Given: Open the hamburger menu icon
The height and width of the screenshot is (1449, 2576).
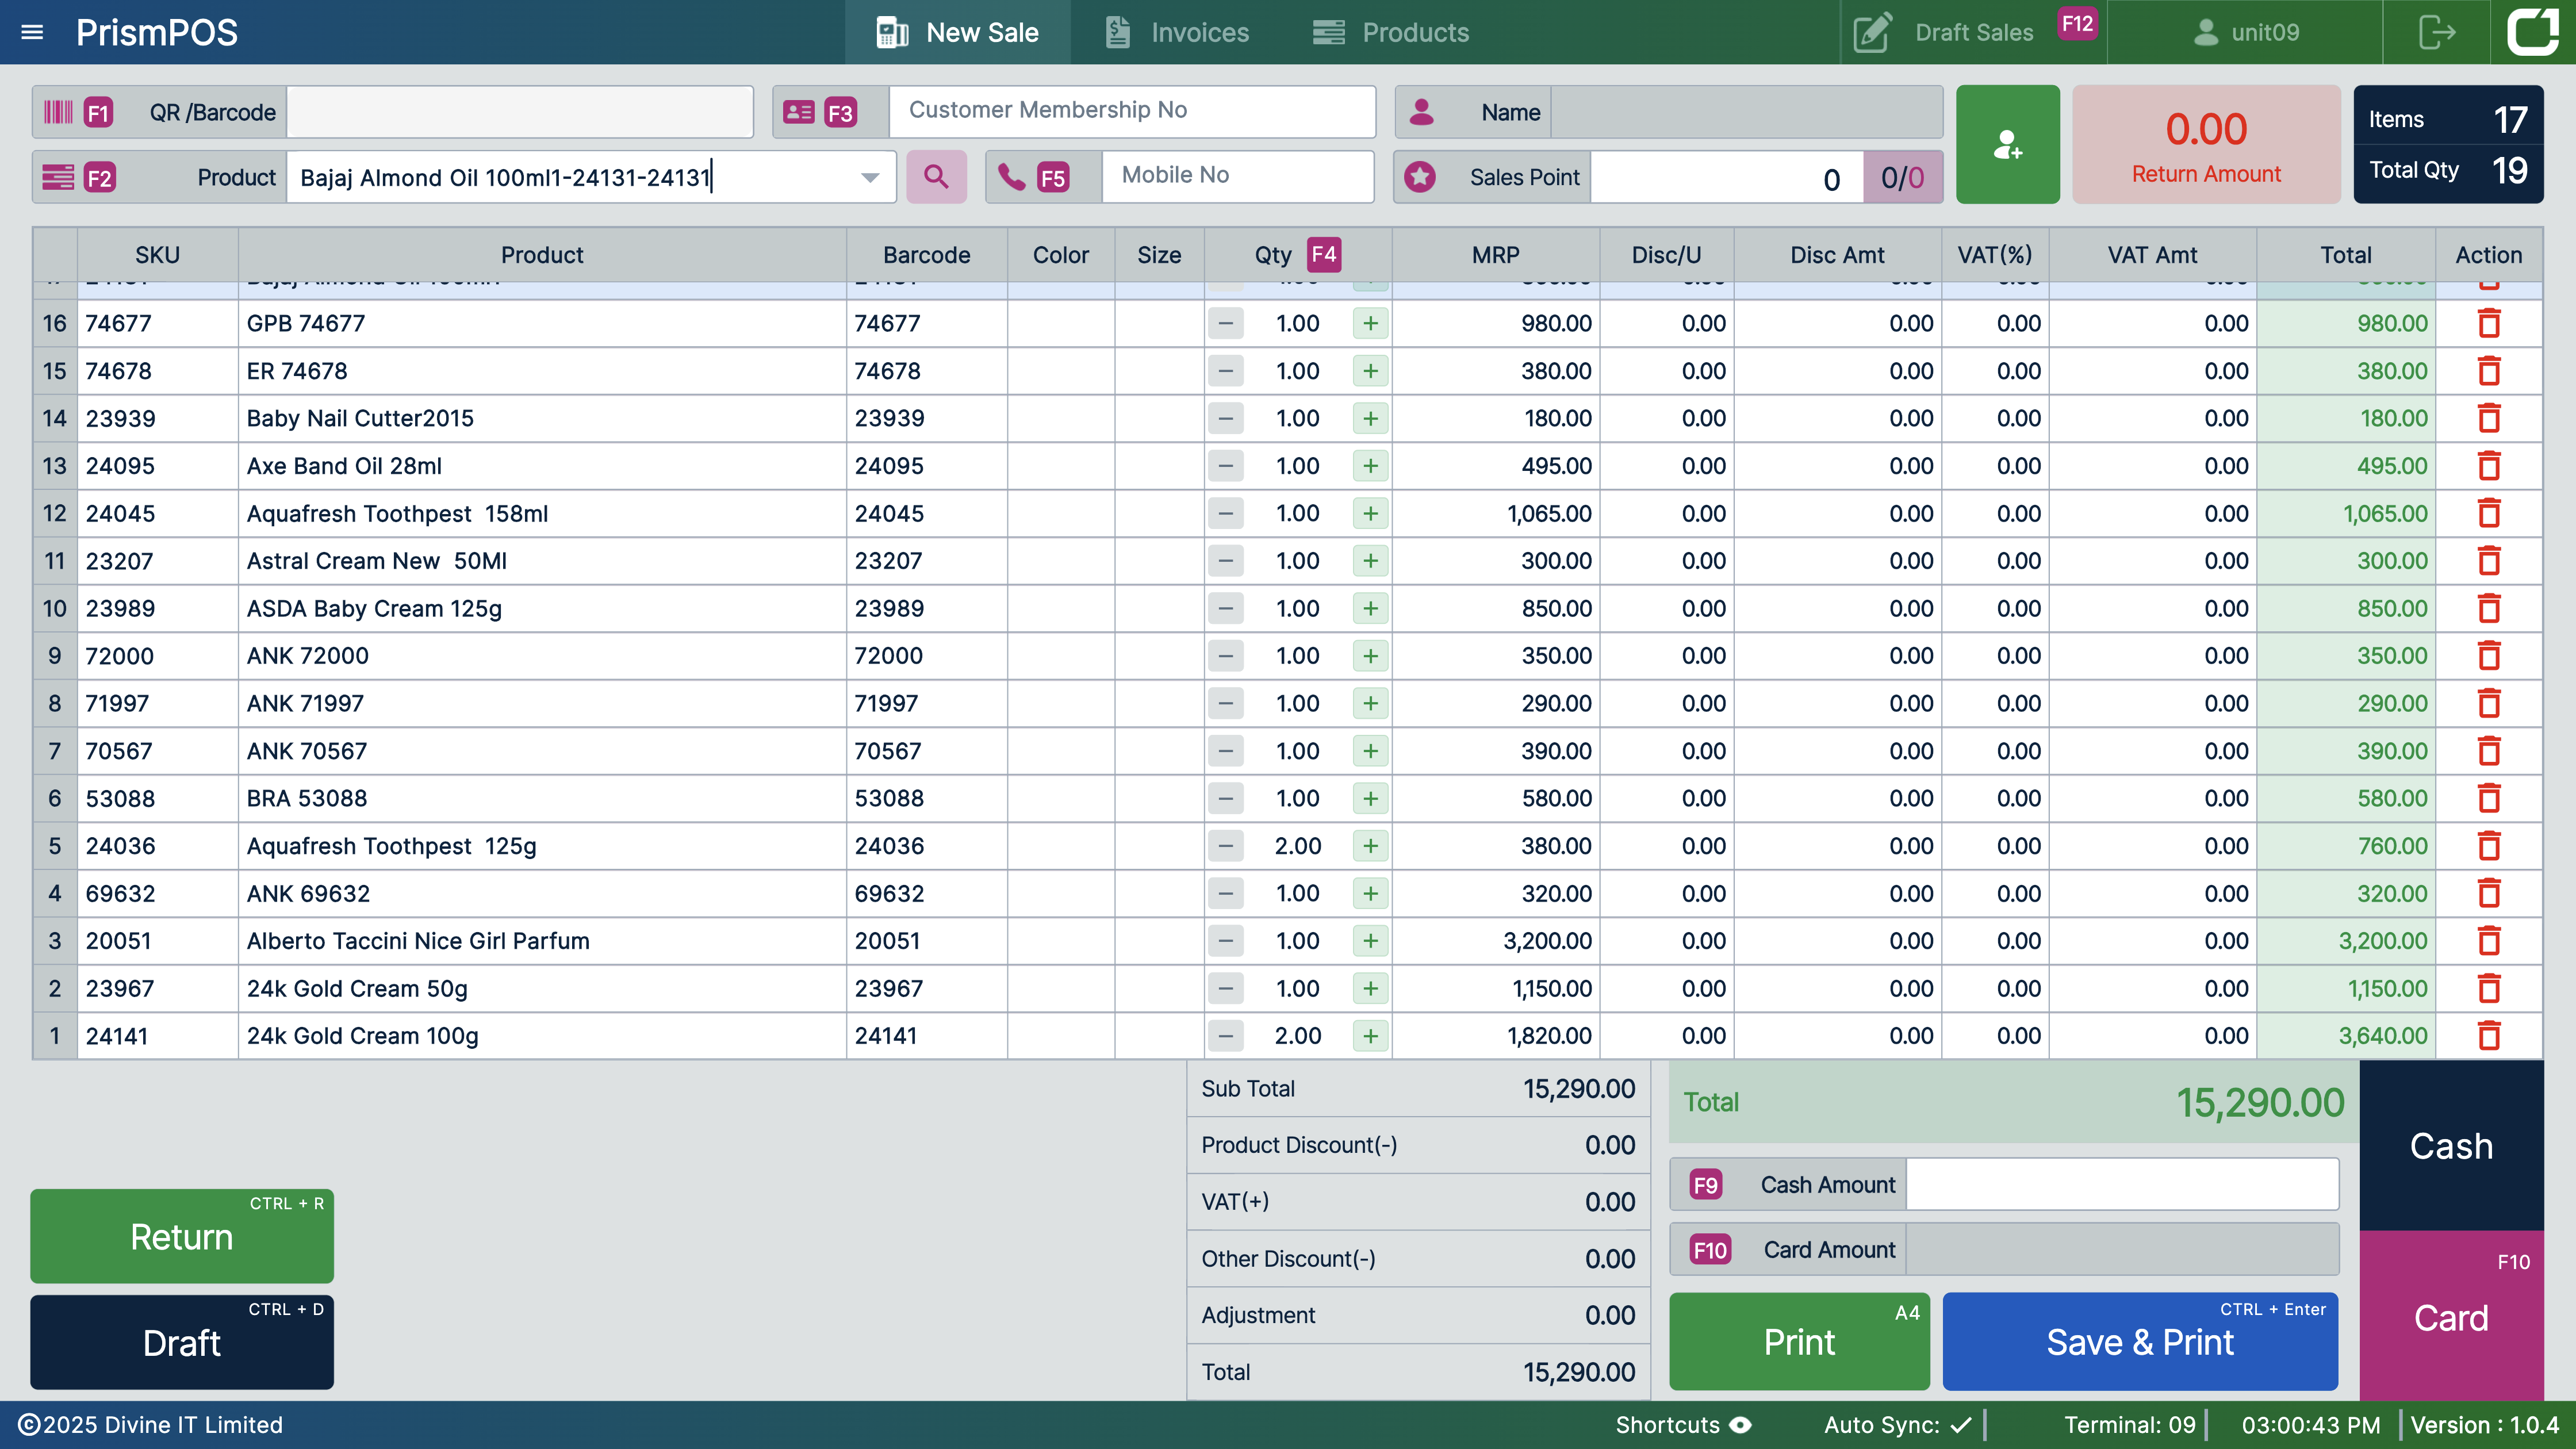Looking at the screenshot, I should [x=32, y=32].
